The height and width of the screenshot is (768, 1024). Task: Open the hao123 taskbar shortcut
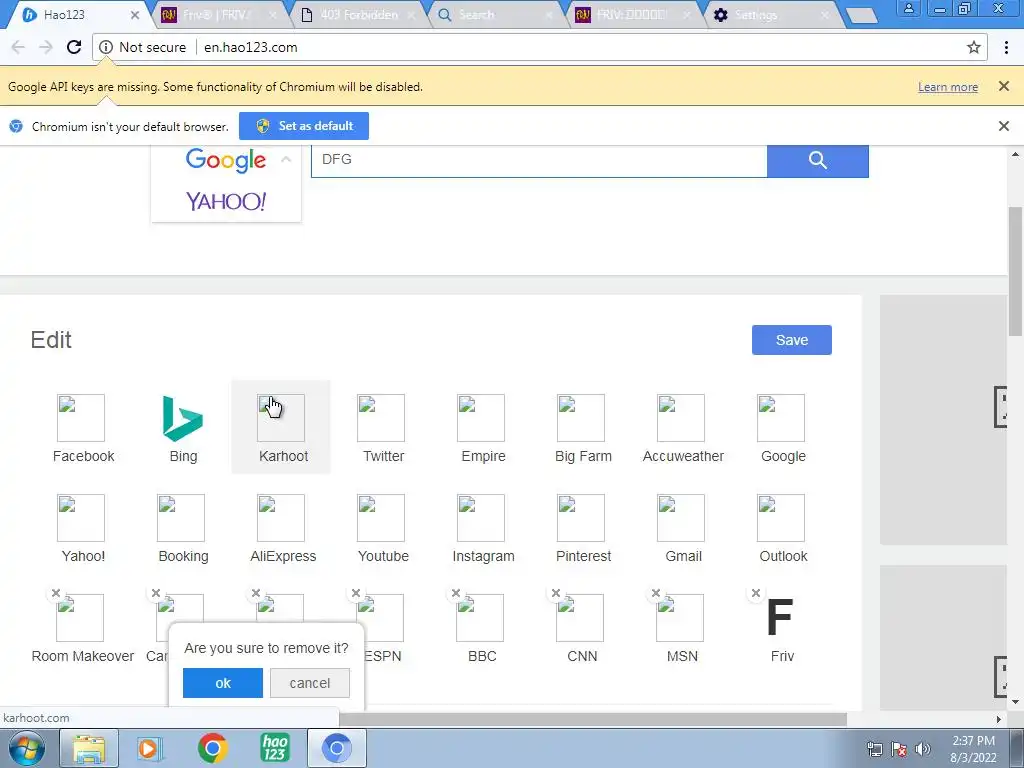pos(274,748)
